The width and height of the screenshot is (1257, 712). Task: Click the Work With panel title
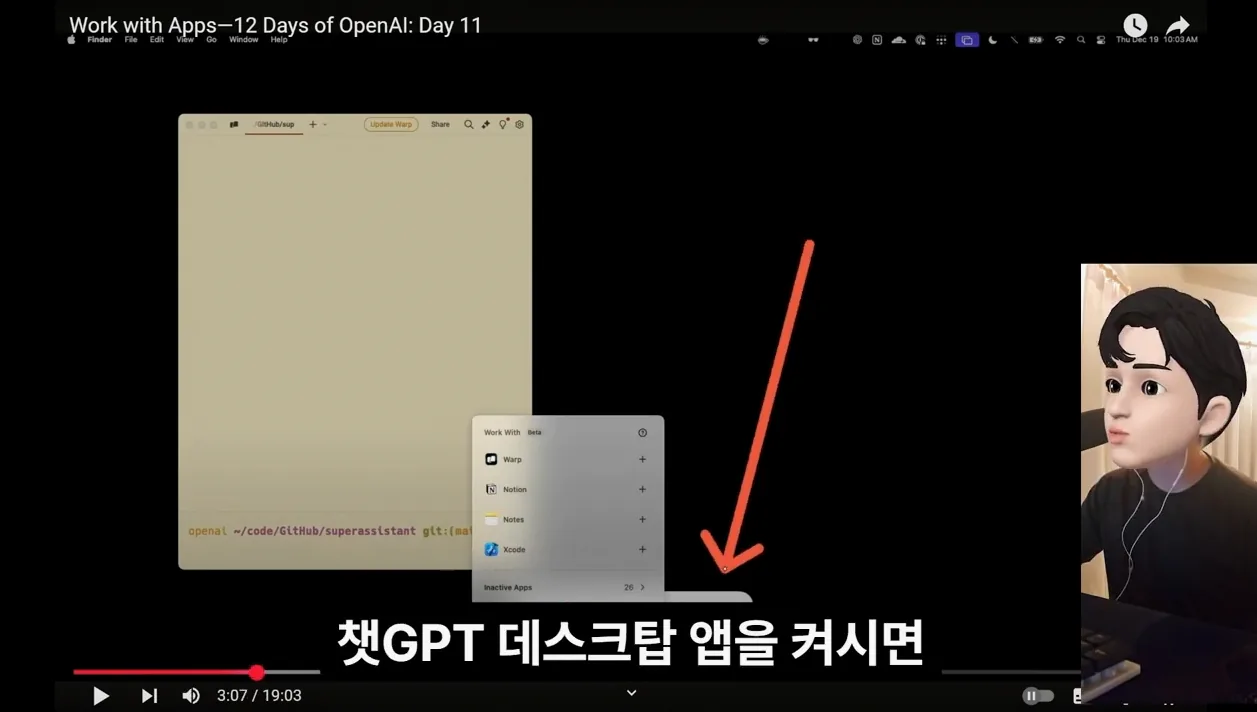point(502,433)
